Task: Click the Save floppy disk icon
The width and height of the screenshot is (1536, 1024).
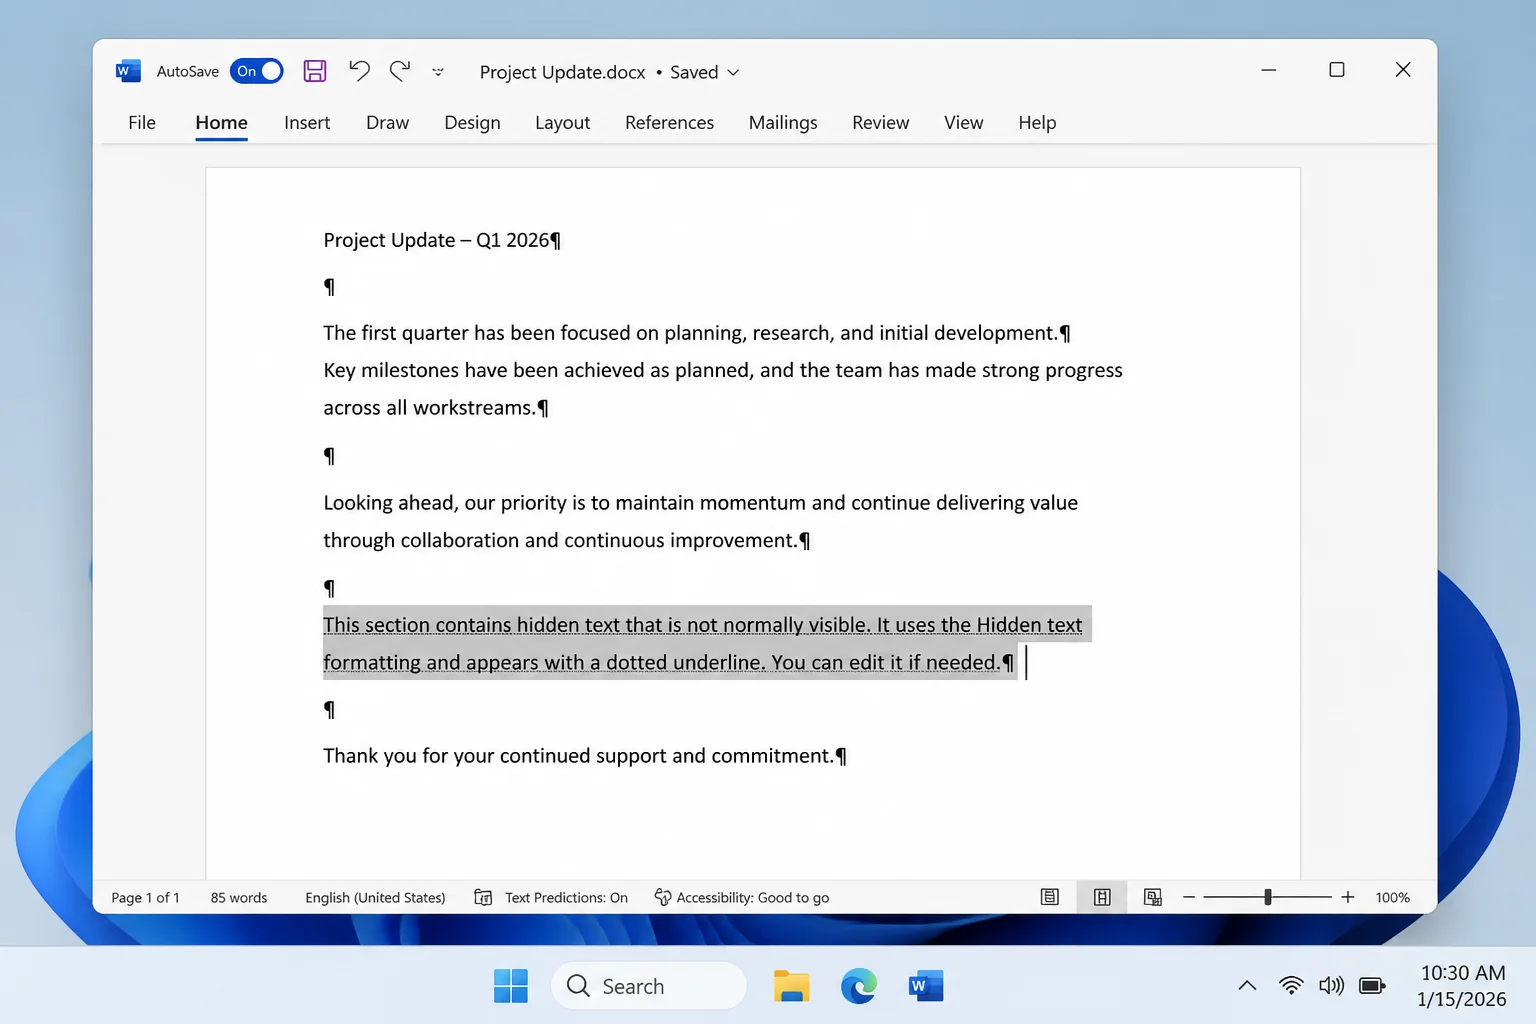Action: (x=315, y=71)
